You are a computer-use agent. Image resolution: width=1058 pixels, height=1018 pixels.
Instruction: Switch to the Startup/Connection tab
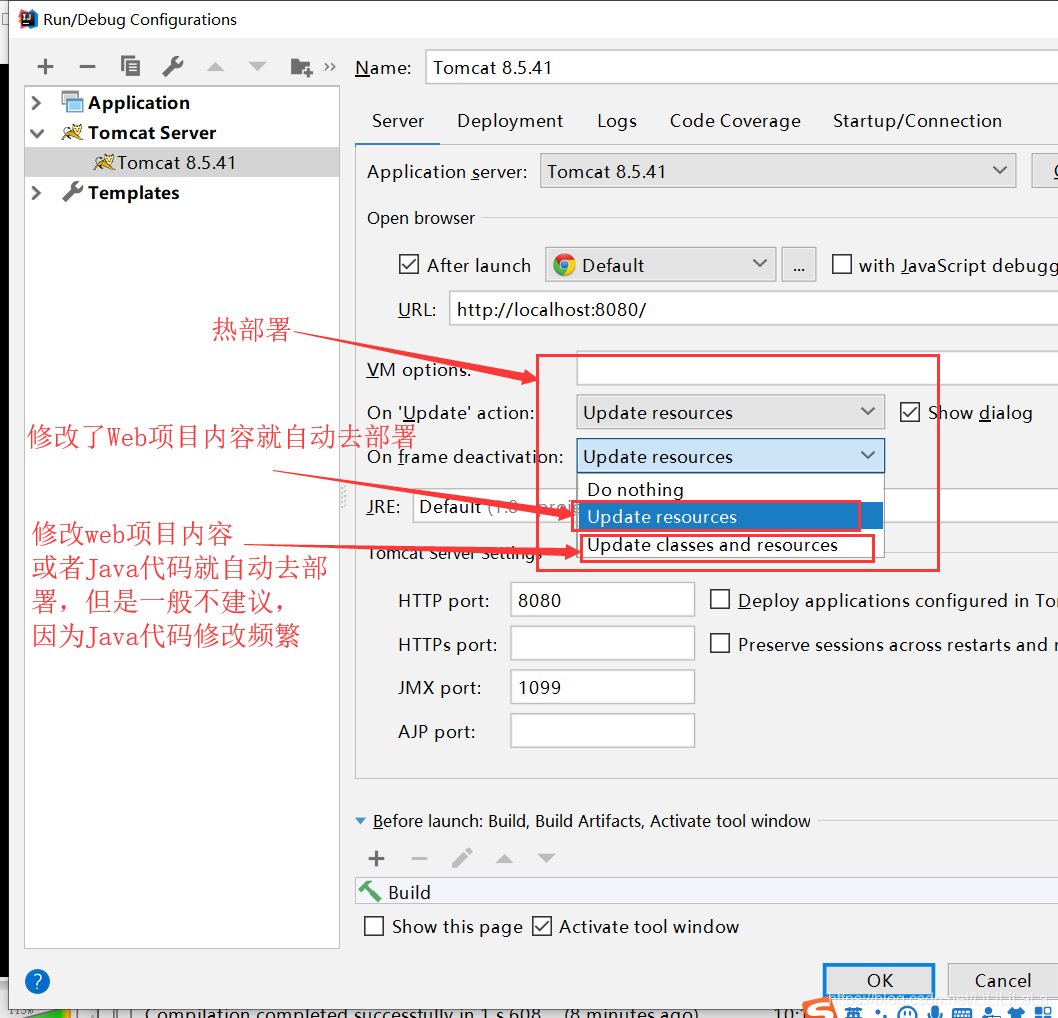(x=917, y=121)
